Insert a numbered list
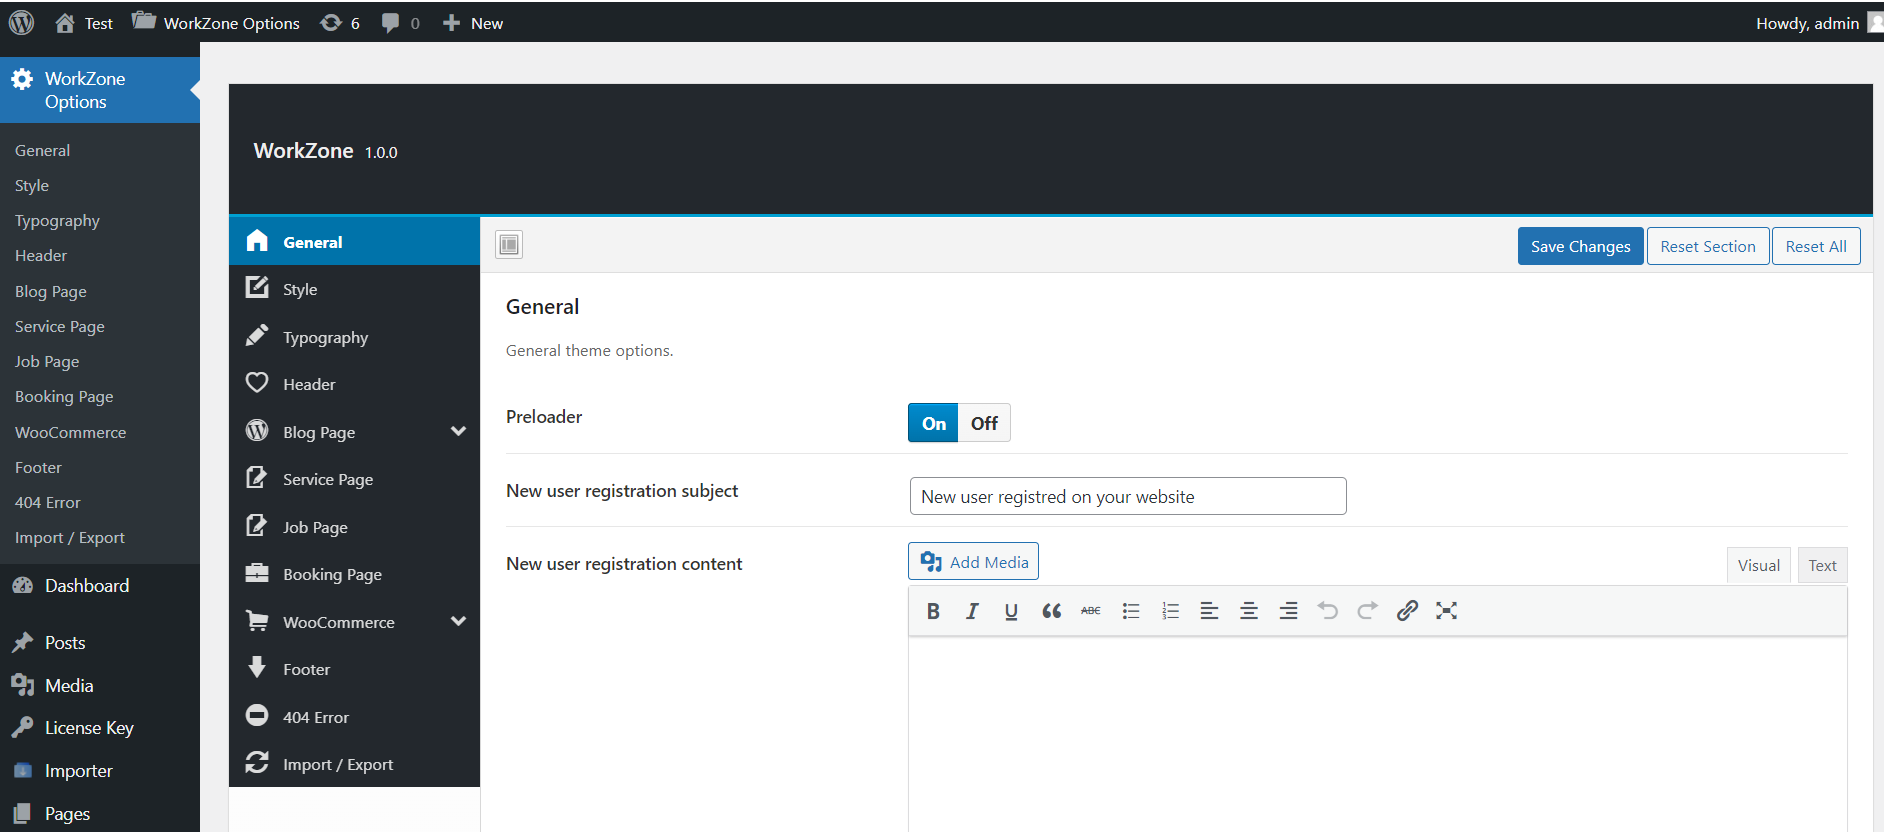This screenshot has height=832, width=1884. [x=1170, y=611]
